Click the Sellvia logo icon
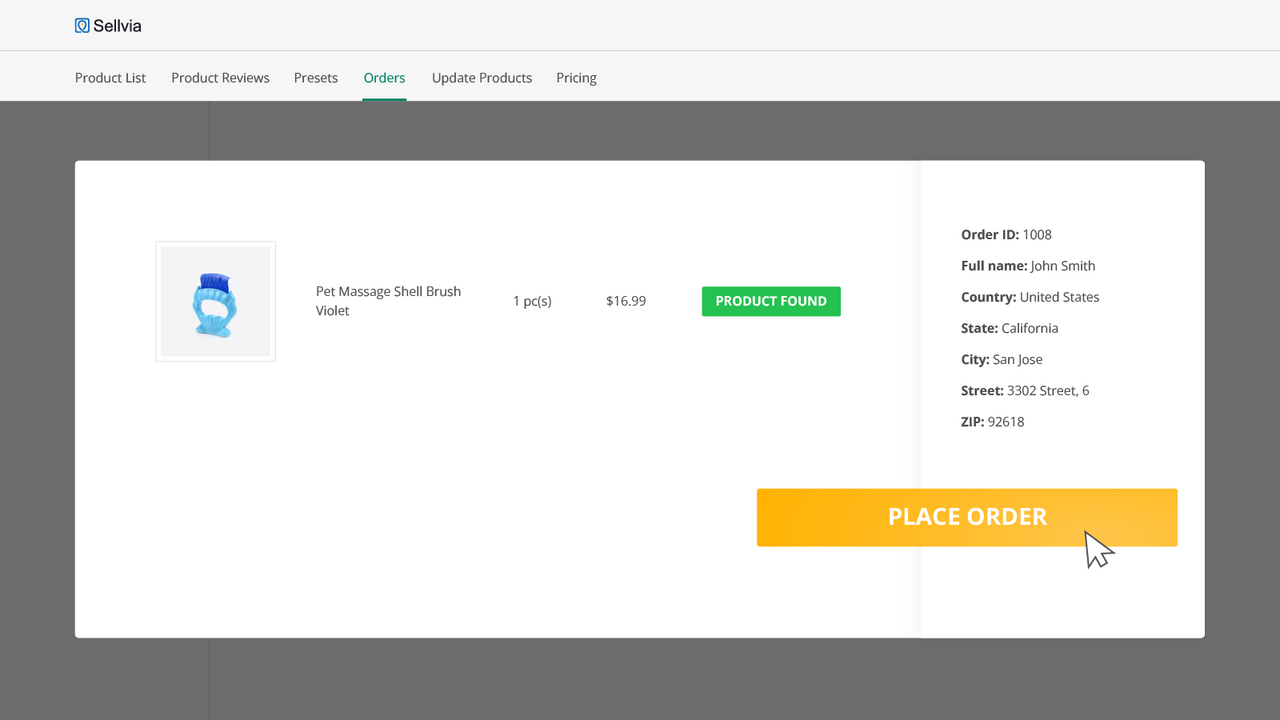Screen dimensions: 1280x720 click(x=81, y=25)
